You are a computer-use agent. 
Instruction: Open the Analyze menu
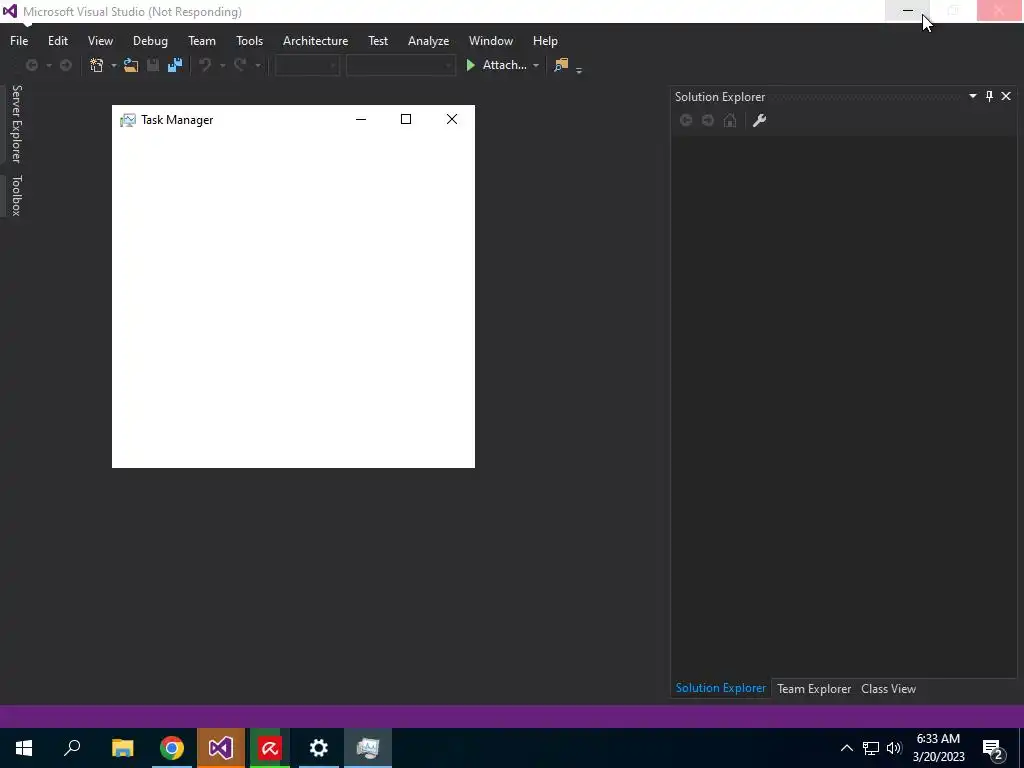(x=428, y=40)
